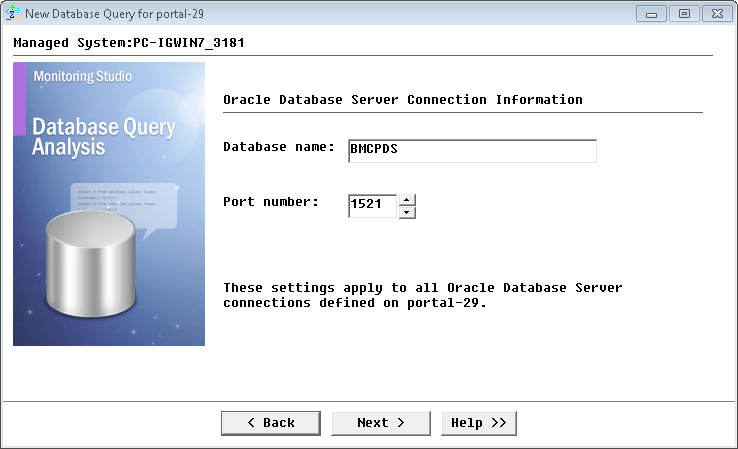Increase port number with up arrow
738x449 pixels.
tap(407, 200)
